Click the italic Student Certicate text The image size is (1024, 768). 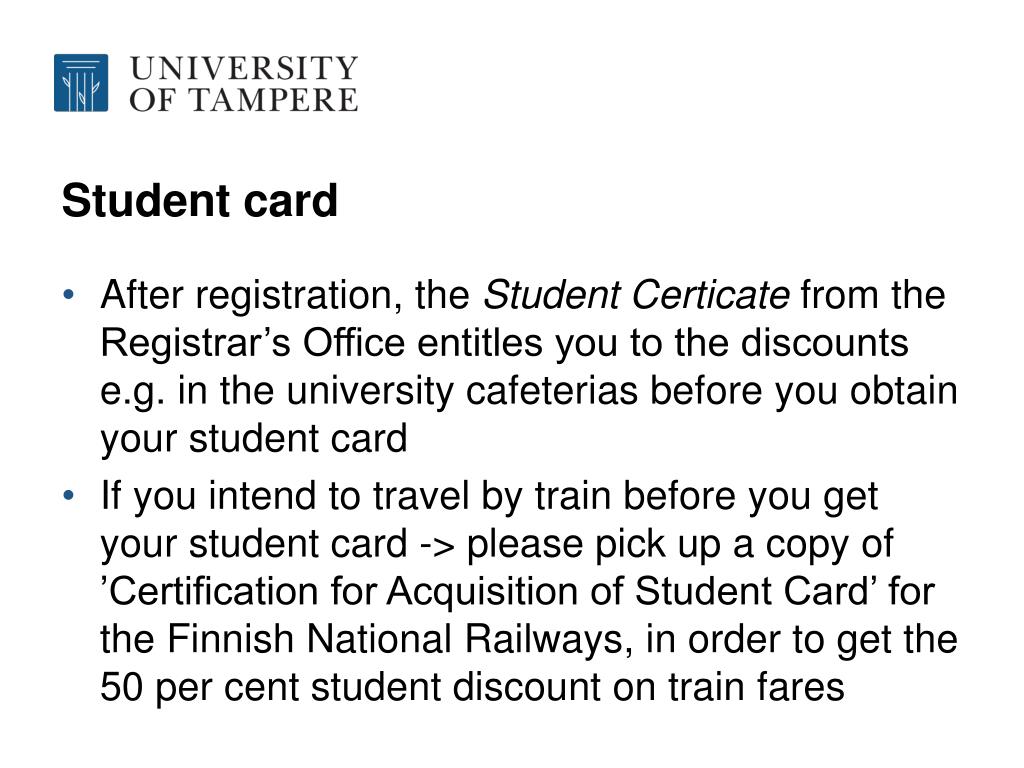coord(636,295)
